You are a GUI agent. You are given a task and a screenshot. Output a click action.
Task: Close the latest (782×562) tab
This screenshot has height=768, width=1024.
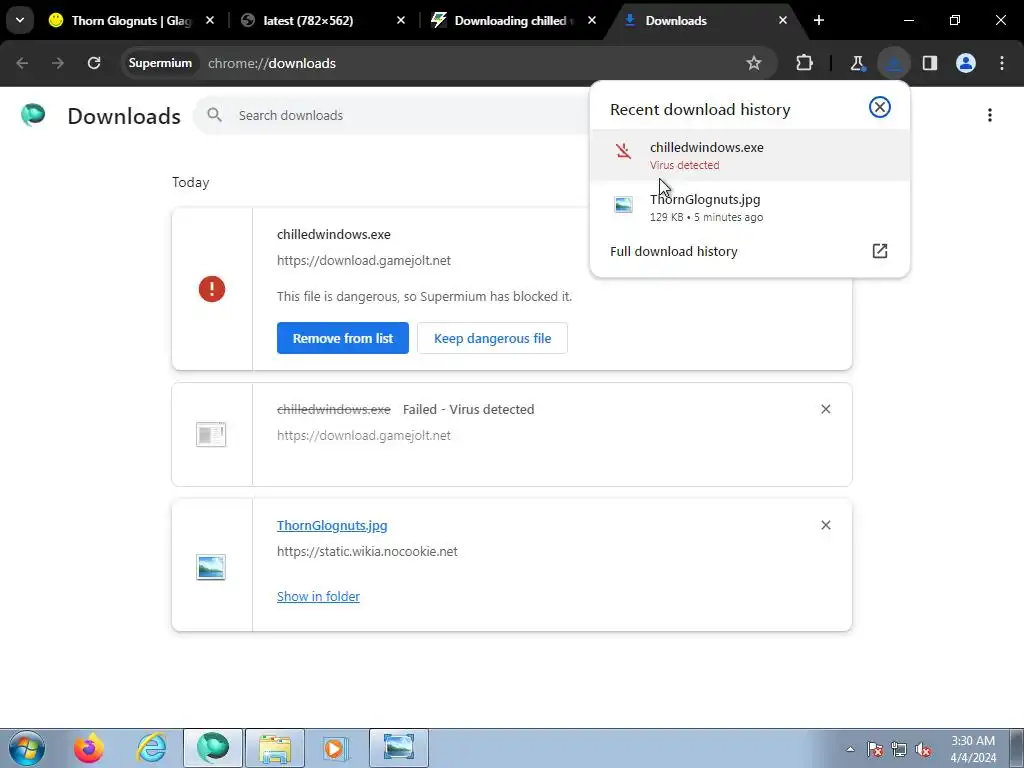pos(401,20)
